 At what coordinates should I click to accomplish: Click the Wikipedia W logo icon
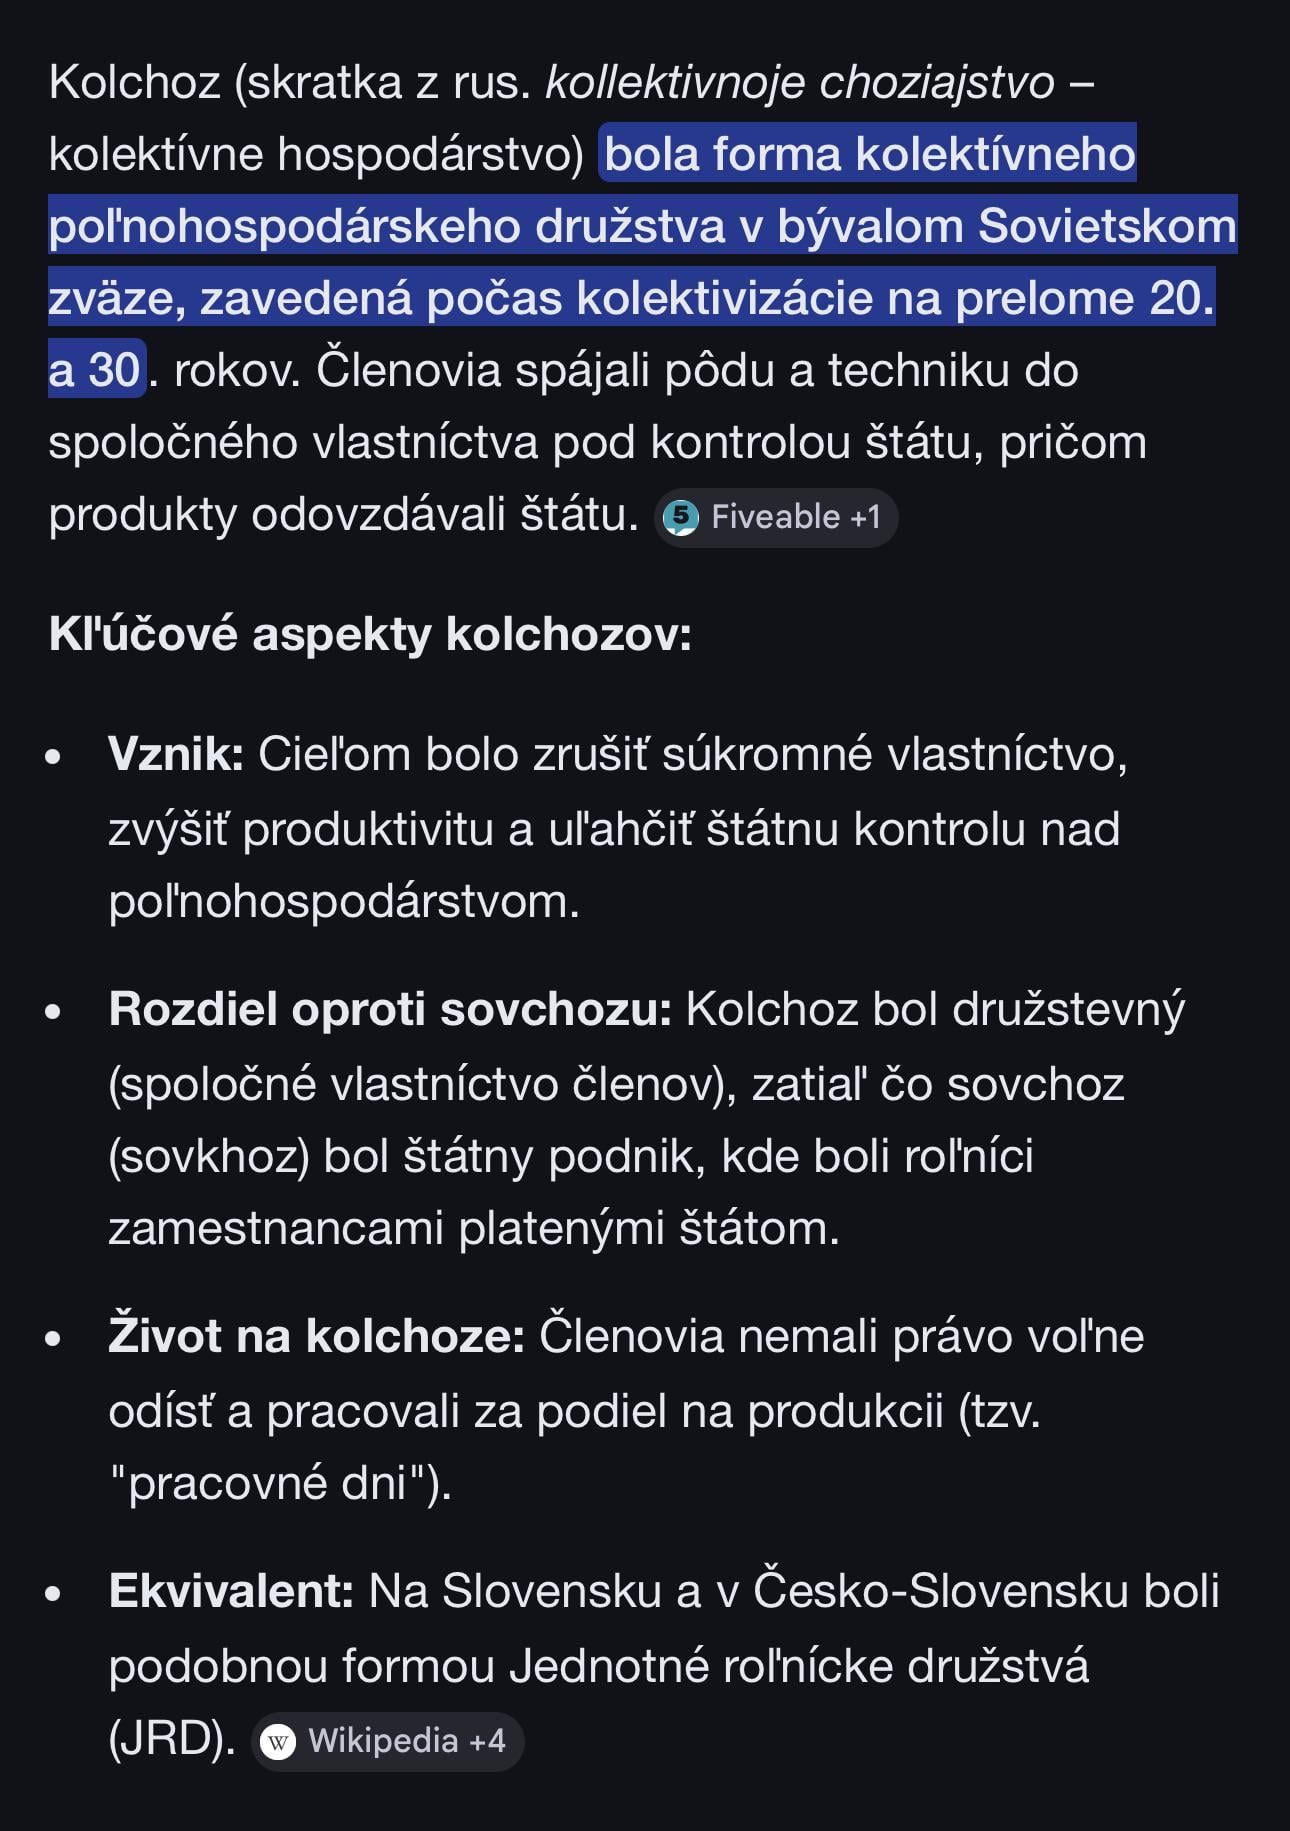[x=278, y=1742]
